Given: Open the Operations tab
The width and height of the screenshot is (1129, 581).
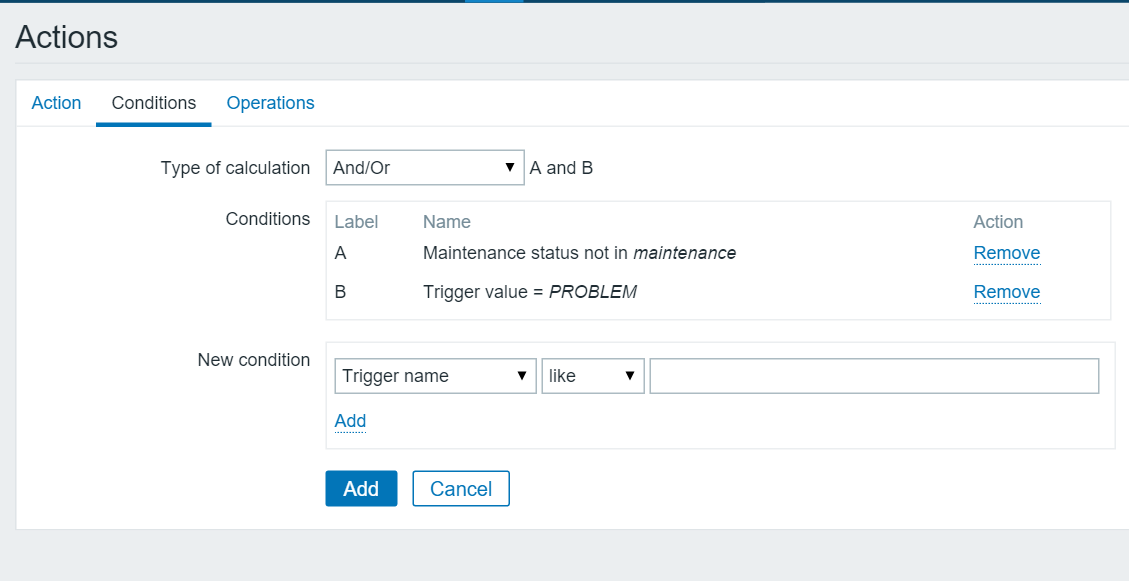Looking at the screenshot, I should click(x=270, y=102).
